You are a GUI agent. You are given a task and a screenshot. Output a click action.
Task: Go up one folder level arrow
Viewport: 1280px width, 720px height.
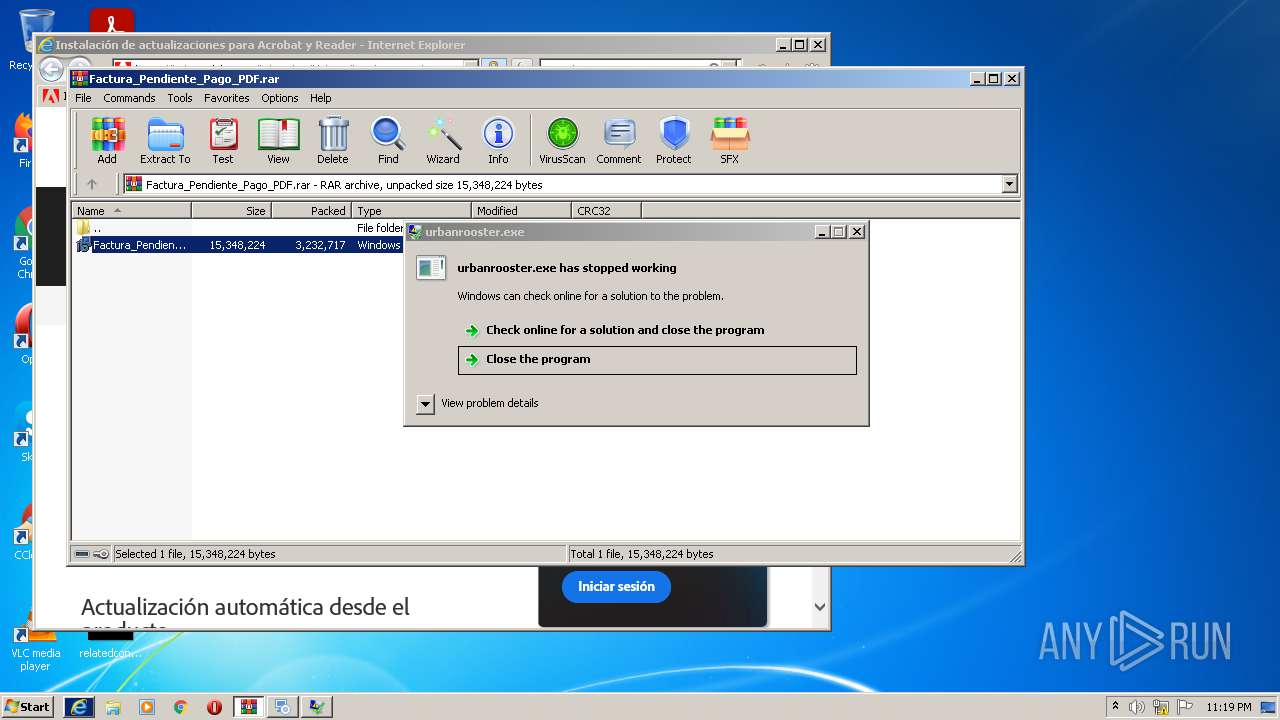pyautogui.click(x=92, y=184)
